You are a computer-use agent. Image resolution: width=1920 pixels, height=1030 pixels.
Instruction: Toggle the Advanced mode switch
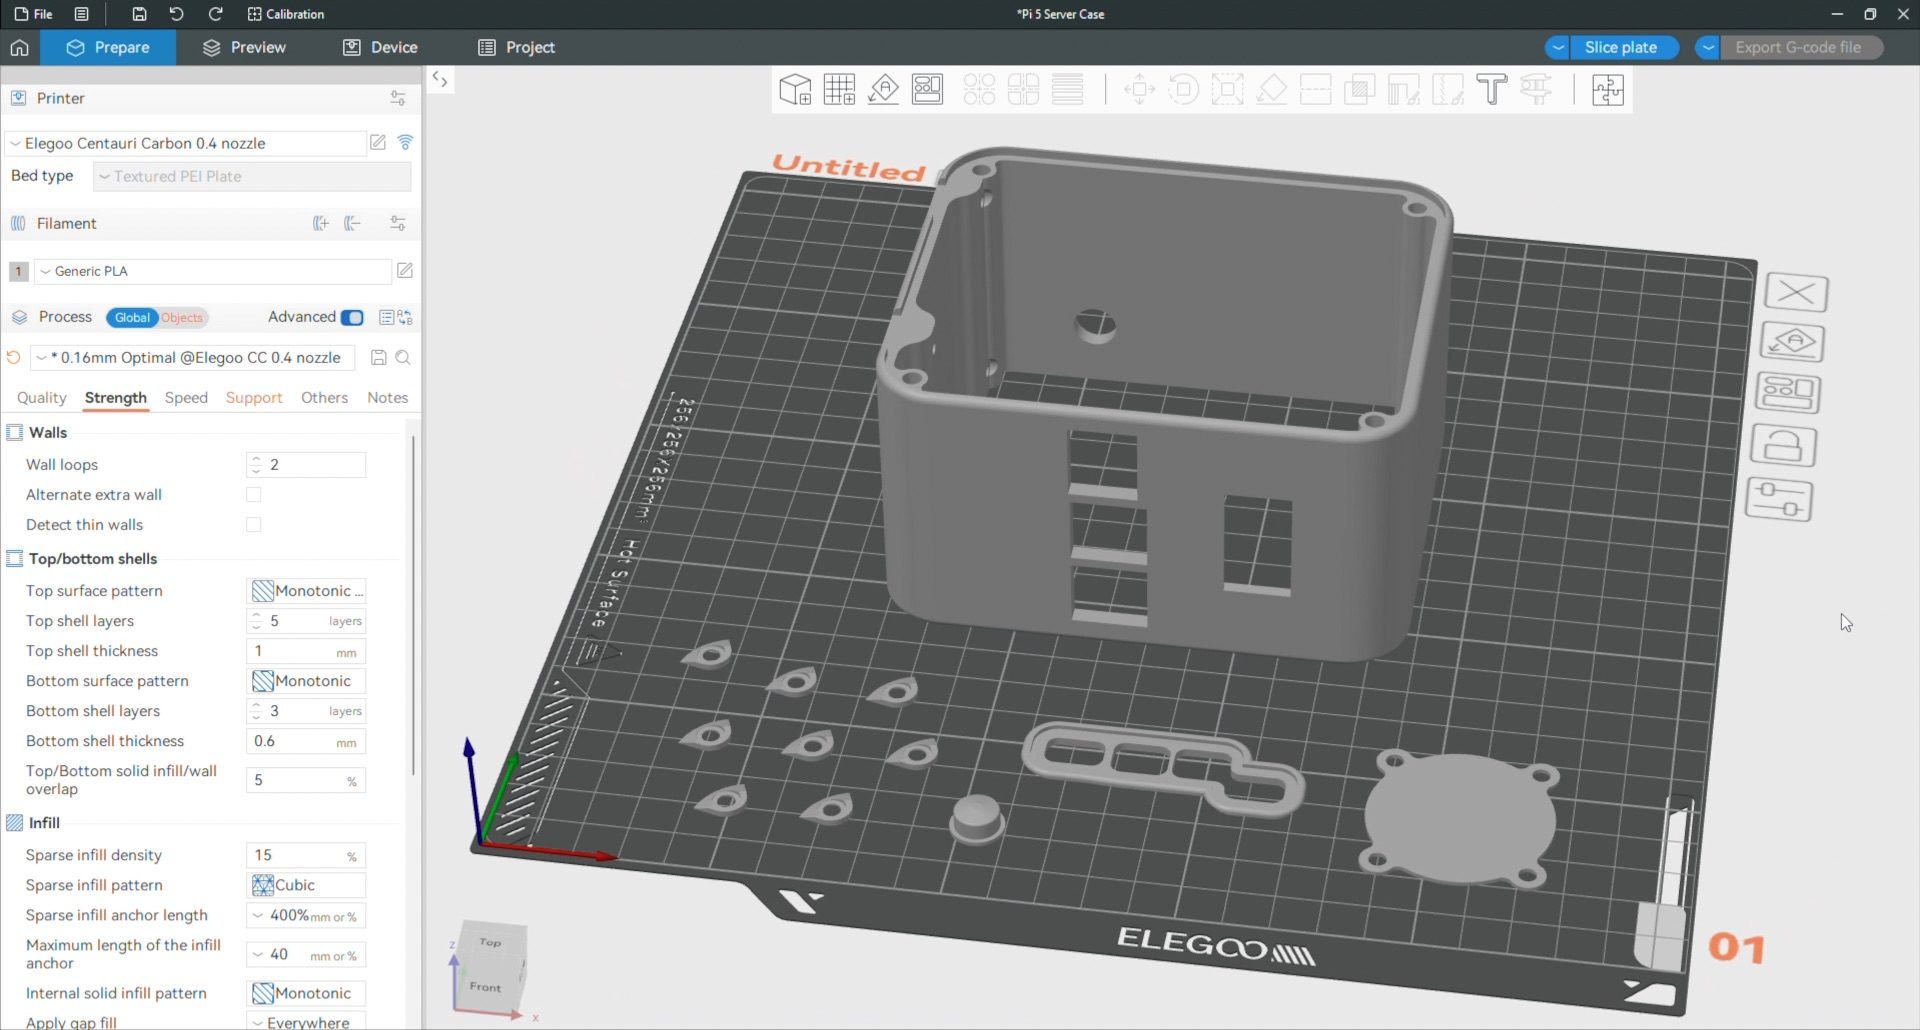[x=352, y=318]
